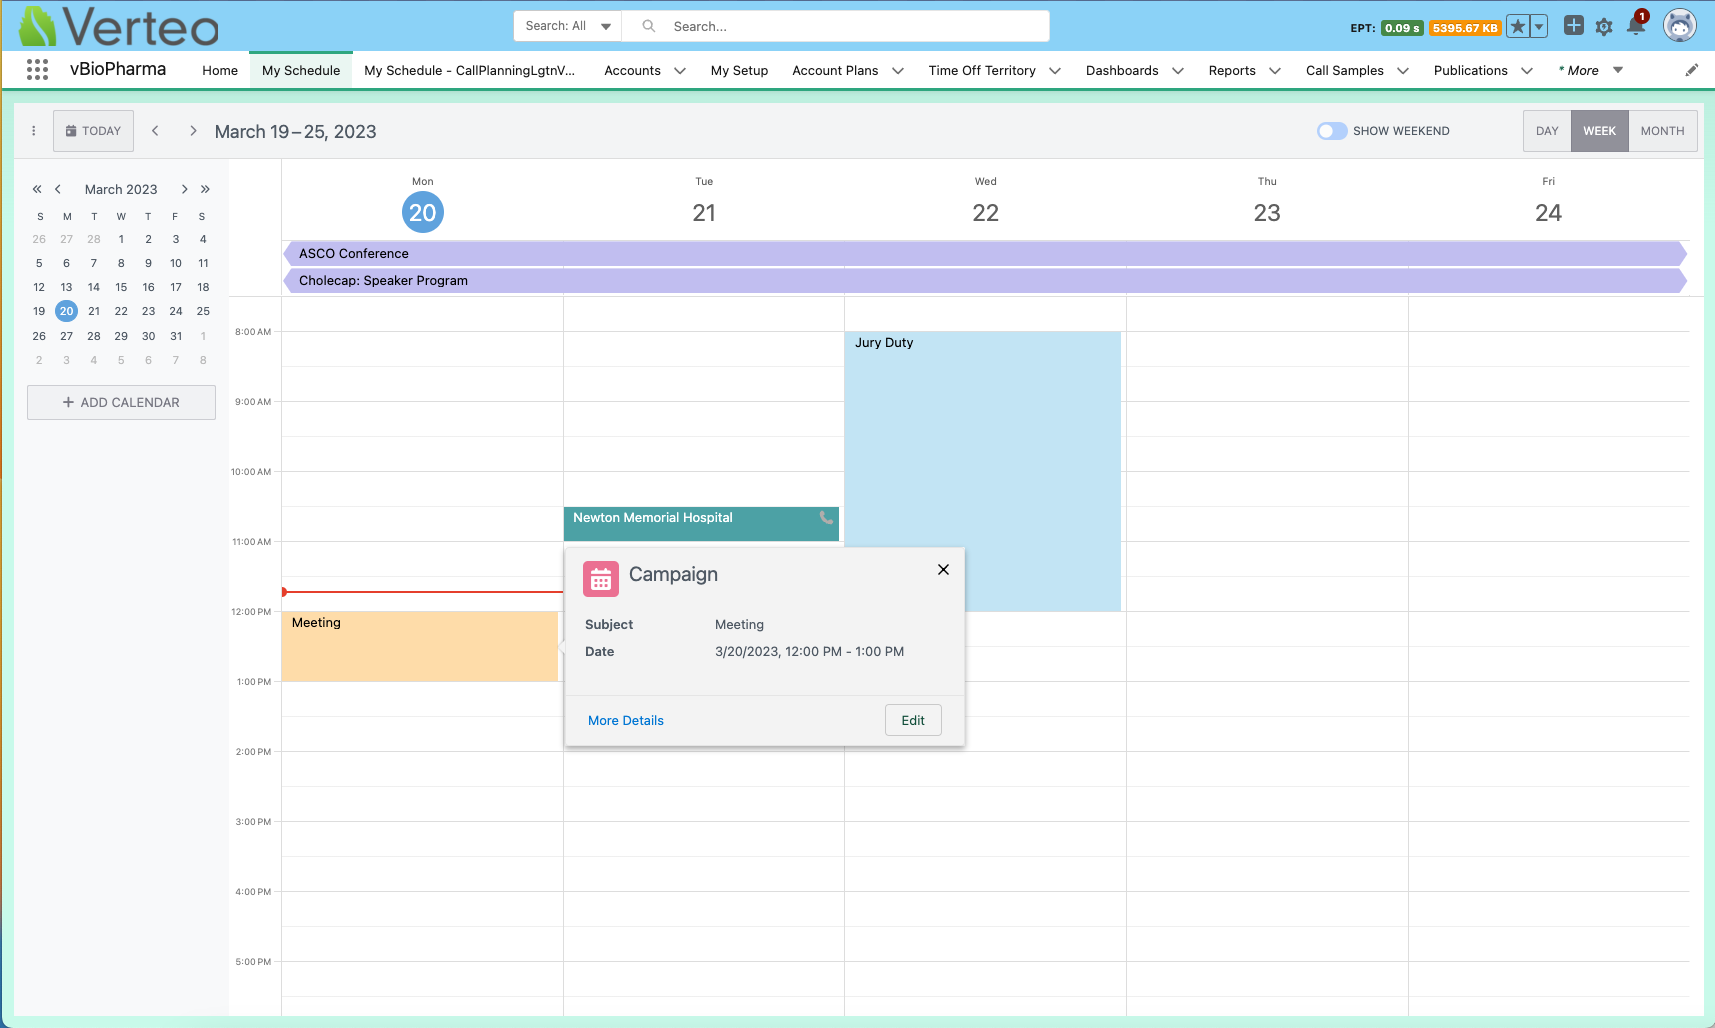1715x1028 pixels.
Task: Click the edit navigation pencil icon
Action: coord(1691,70)
